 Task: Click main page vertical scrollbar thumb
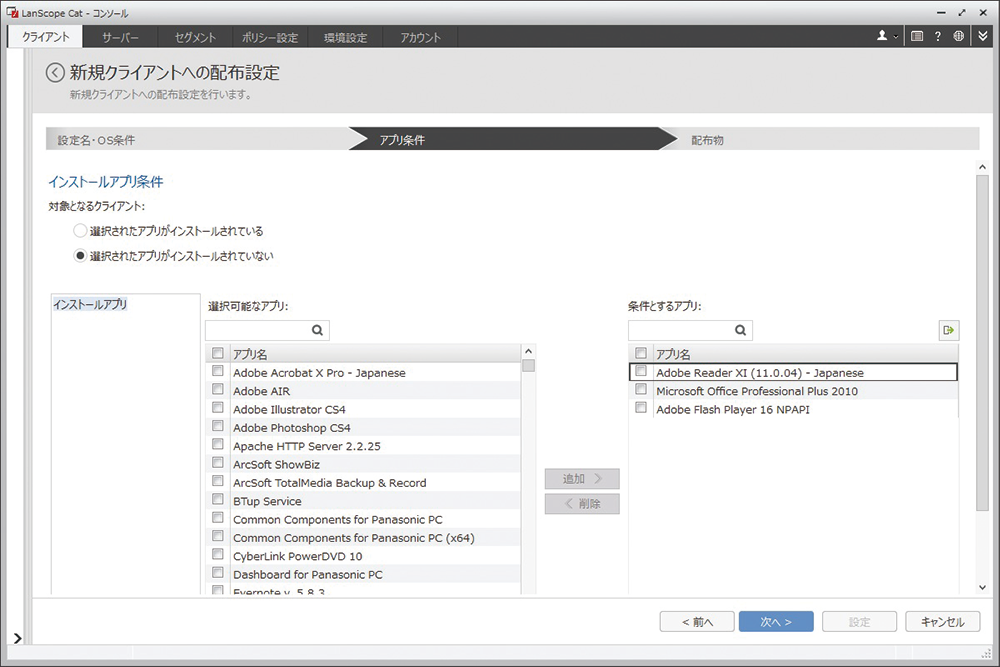pos(982,343)
